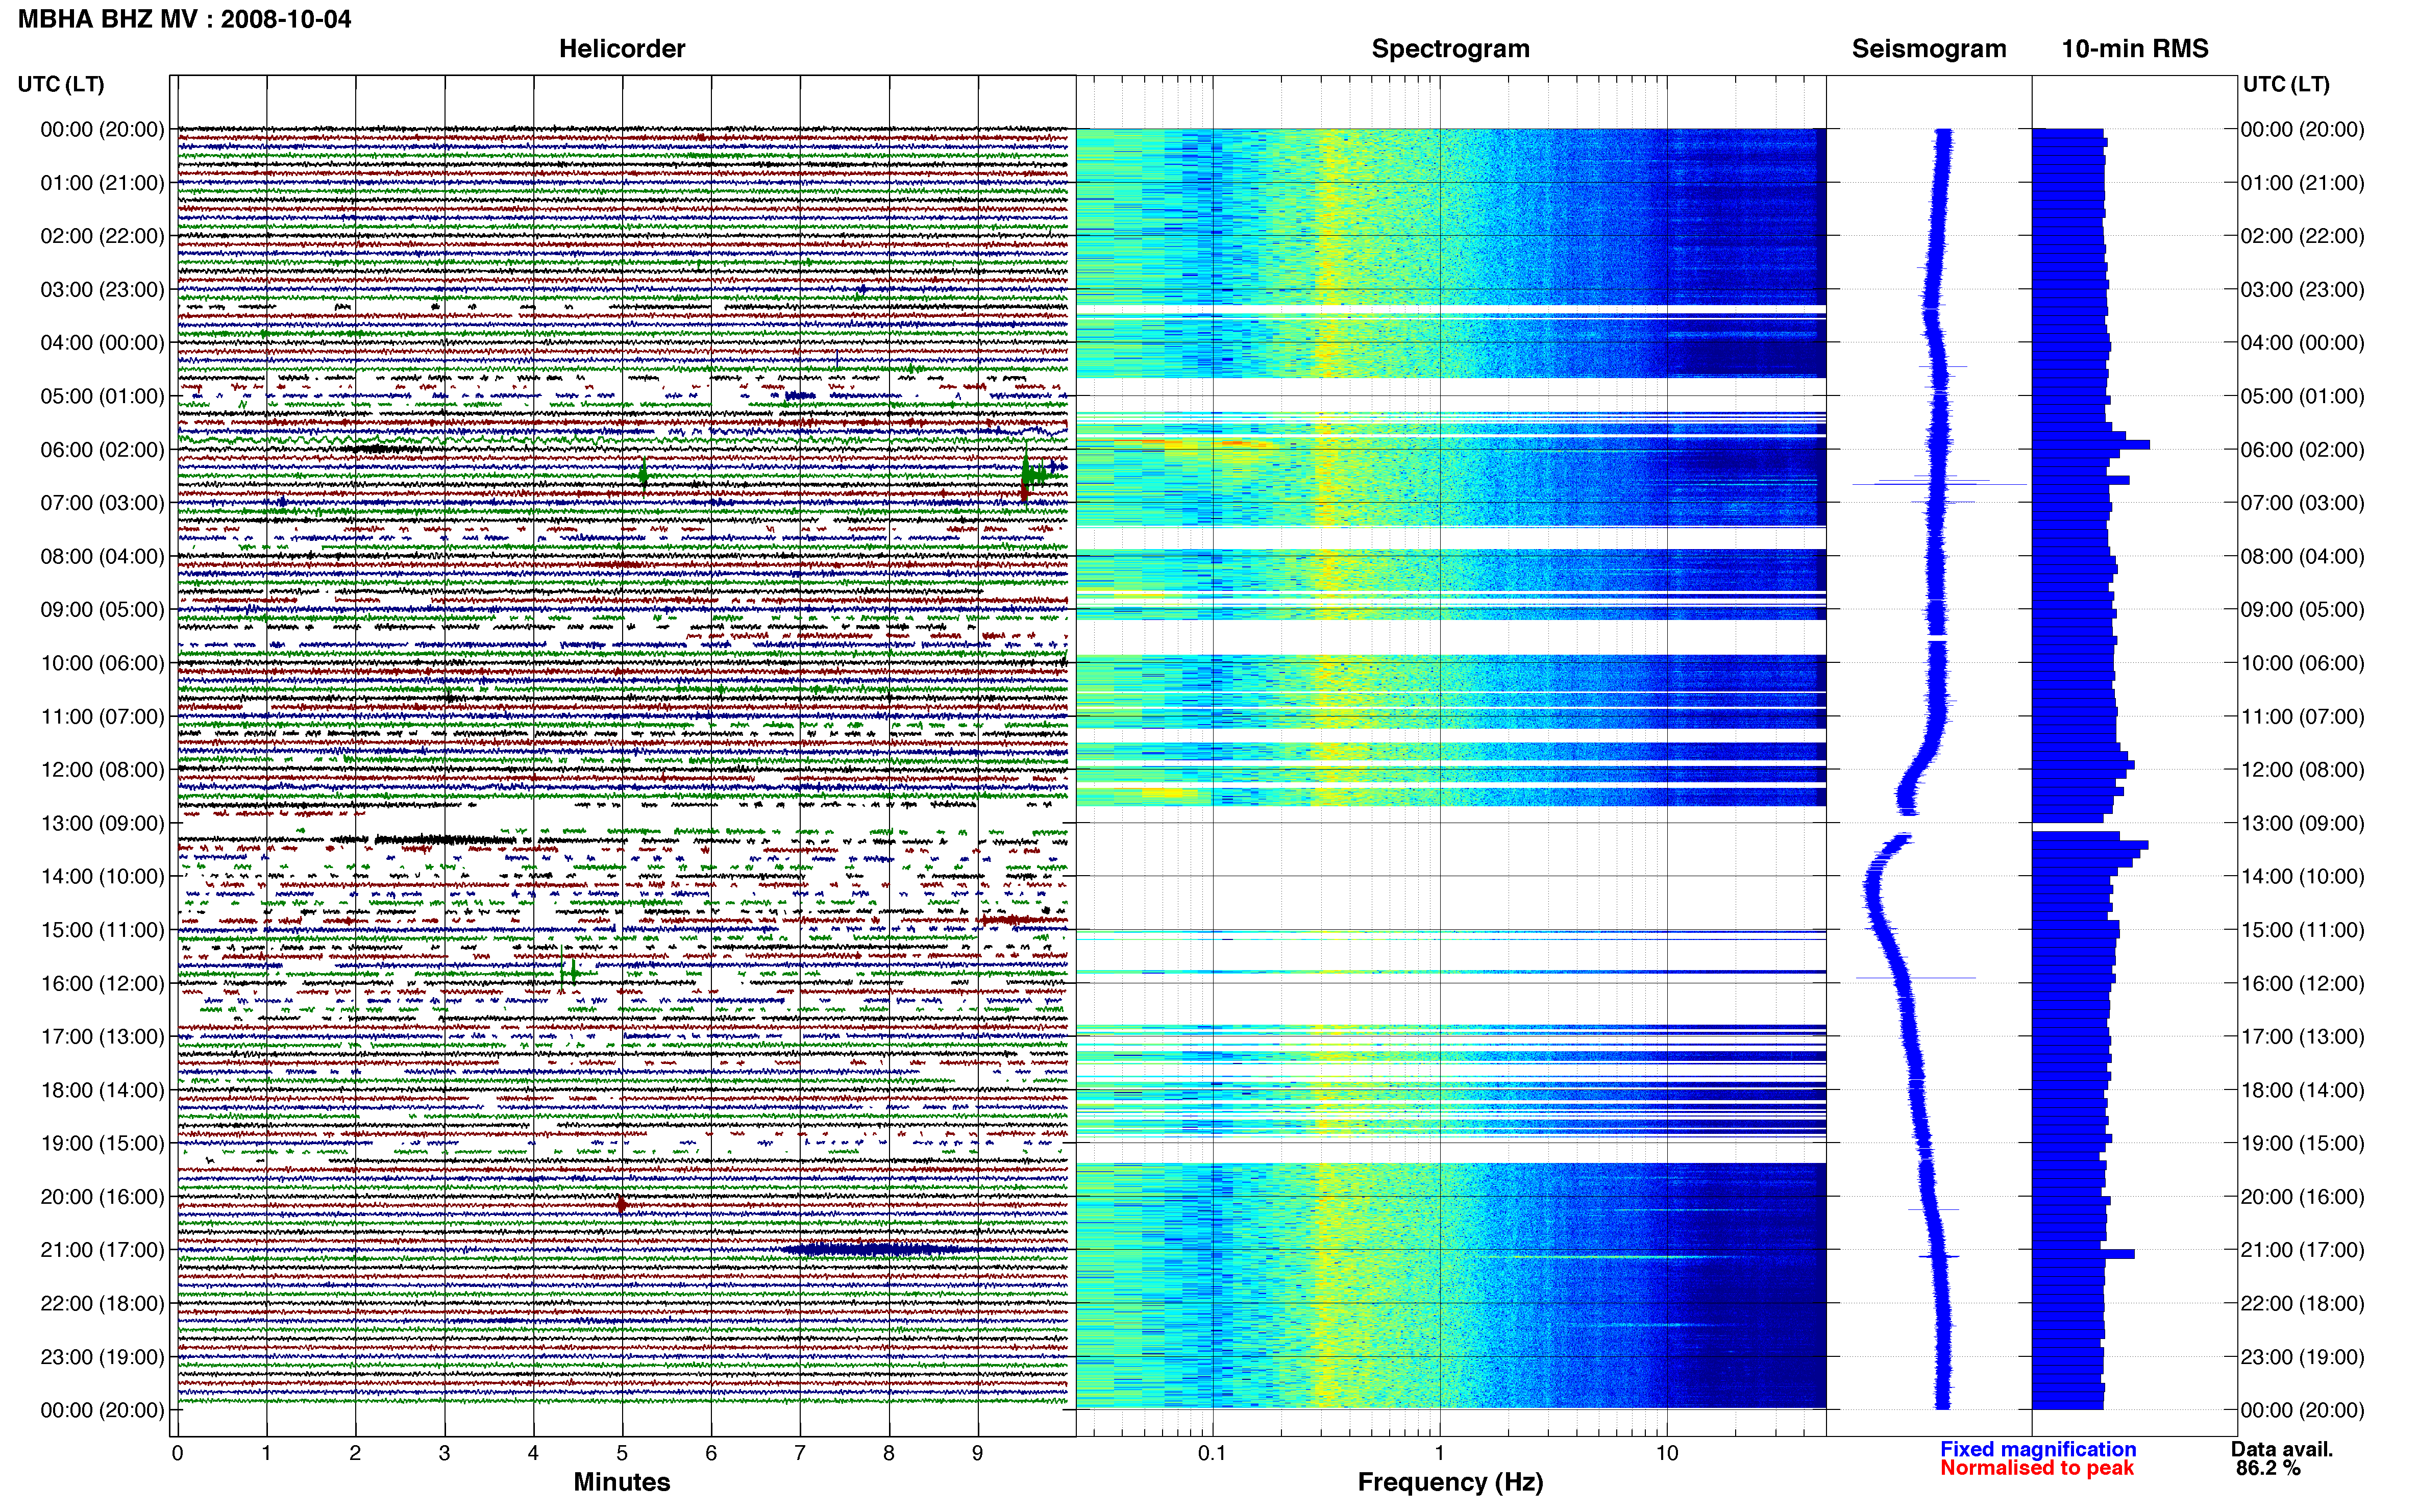Click right time label 16:00 (12:00)
The image size is (2419, 1512).
[x=2302, y=983]
